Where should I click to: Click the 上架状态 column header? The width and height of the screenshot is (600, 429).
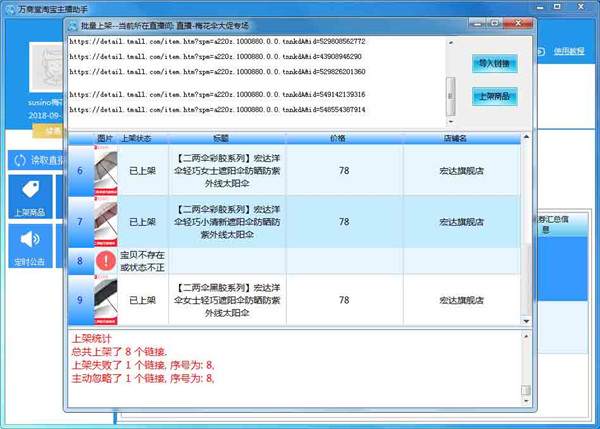click(x=136, y=139)
